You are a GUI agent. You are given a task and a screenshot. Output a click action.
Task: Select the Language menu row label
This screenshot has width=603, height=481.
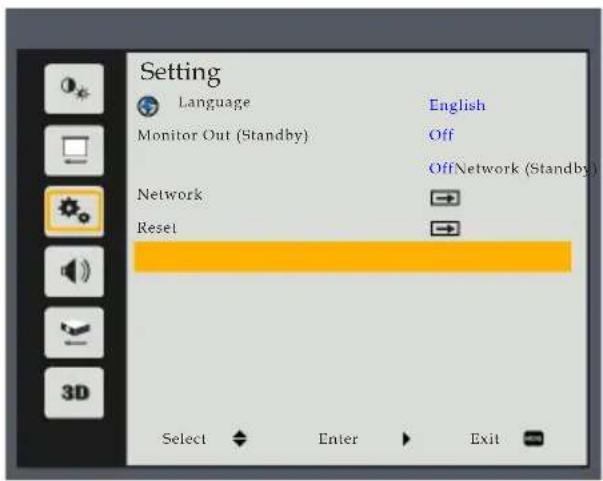coord(214,102)
